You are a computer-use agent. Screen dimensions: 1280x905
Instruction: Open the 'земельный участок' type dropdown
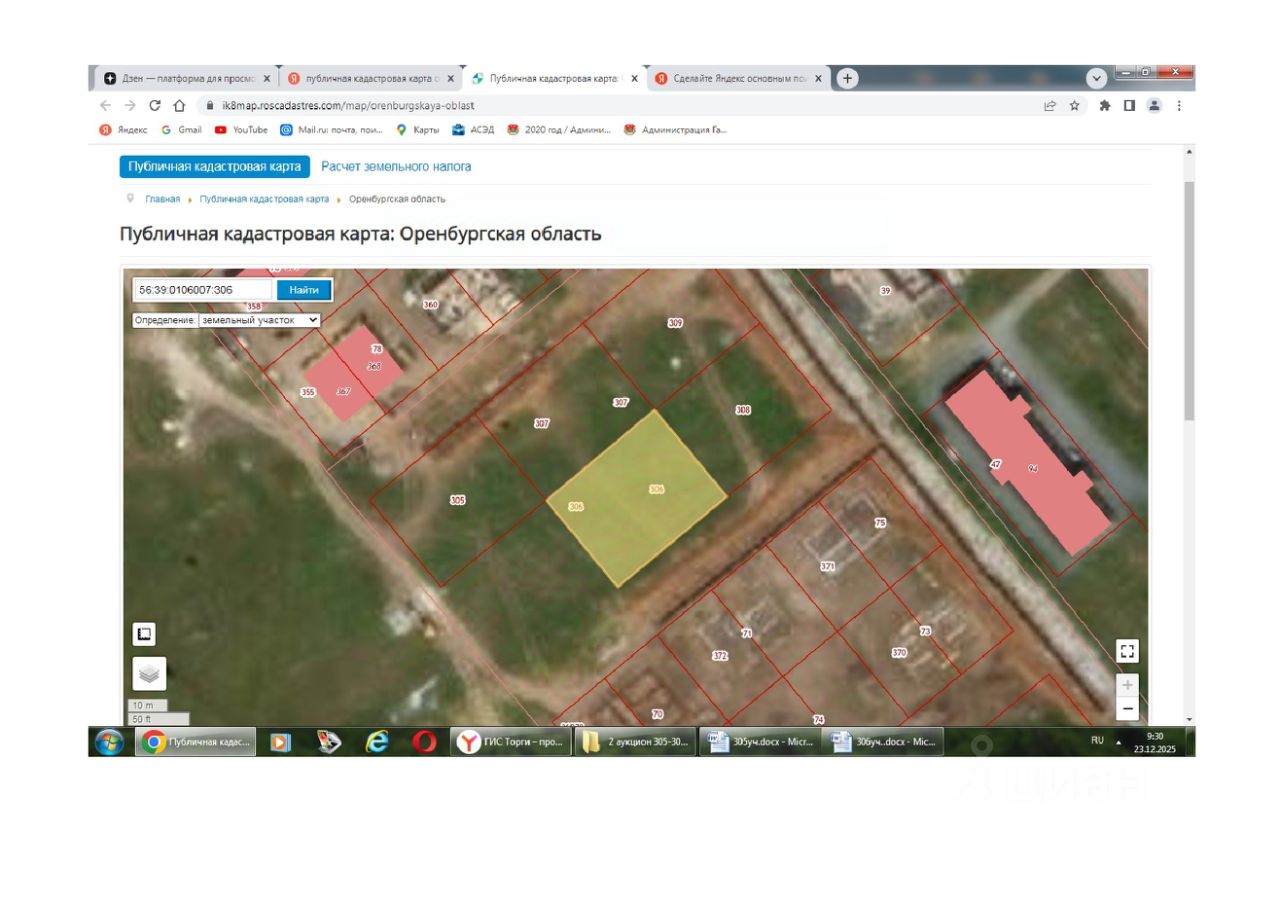pyautogui.click(x=259, y=320)
